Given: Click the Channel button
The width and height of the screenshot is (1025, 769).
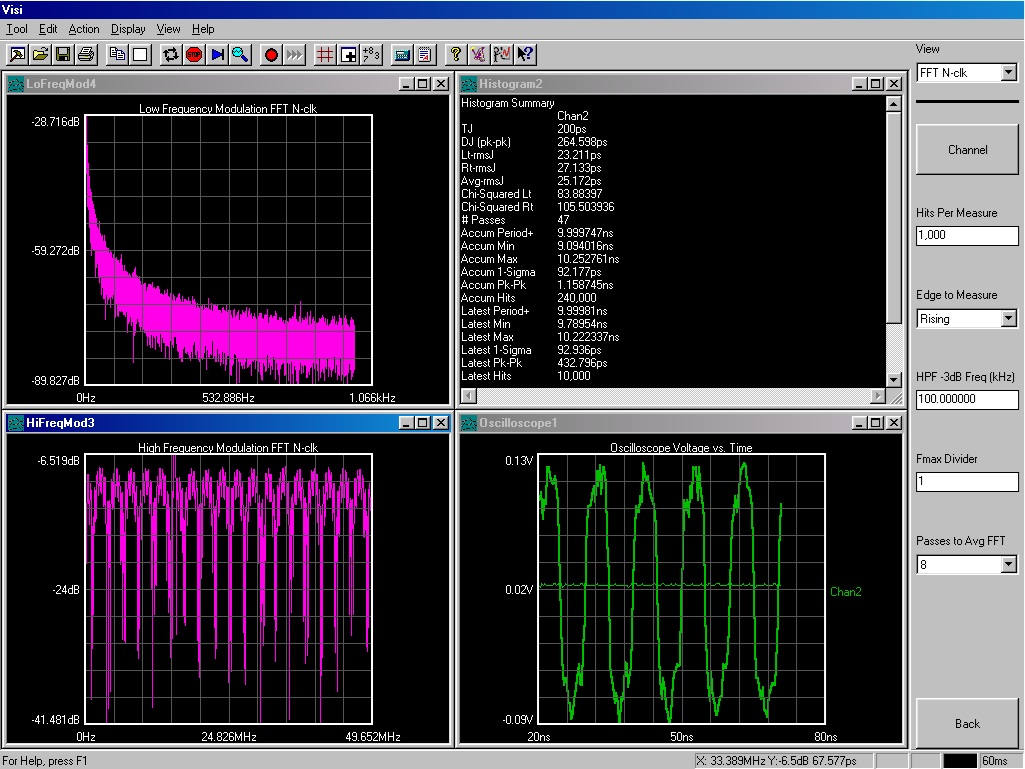Looking at the screenshot, I should 967,150.
